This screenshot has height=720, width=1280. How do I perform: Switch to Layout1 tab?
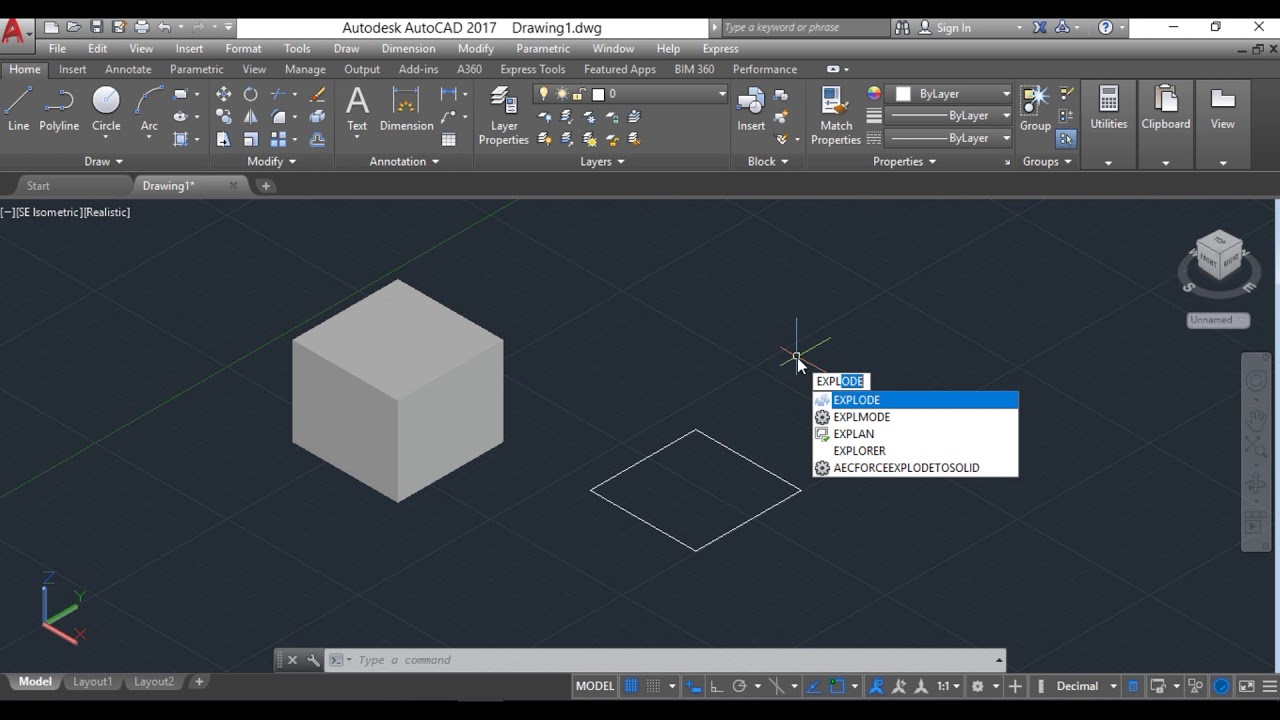click(92, 682)
